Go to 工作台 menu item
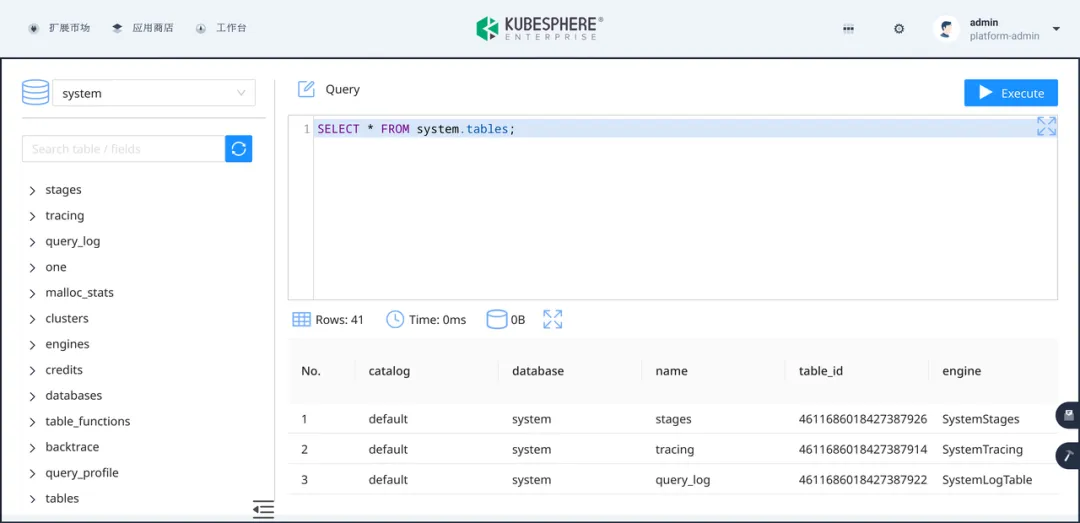 tap(221, 28)
